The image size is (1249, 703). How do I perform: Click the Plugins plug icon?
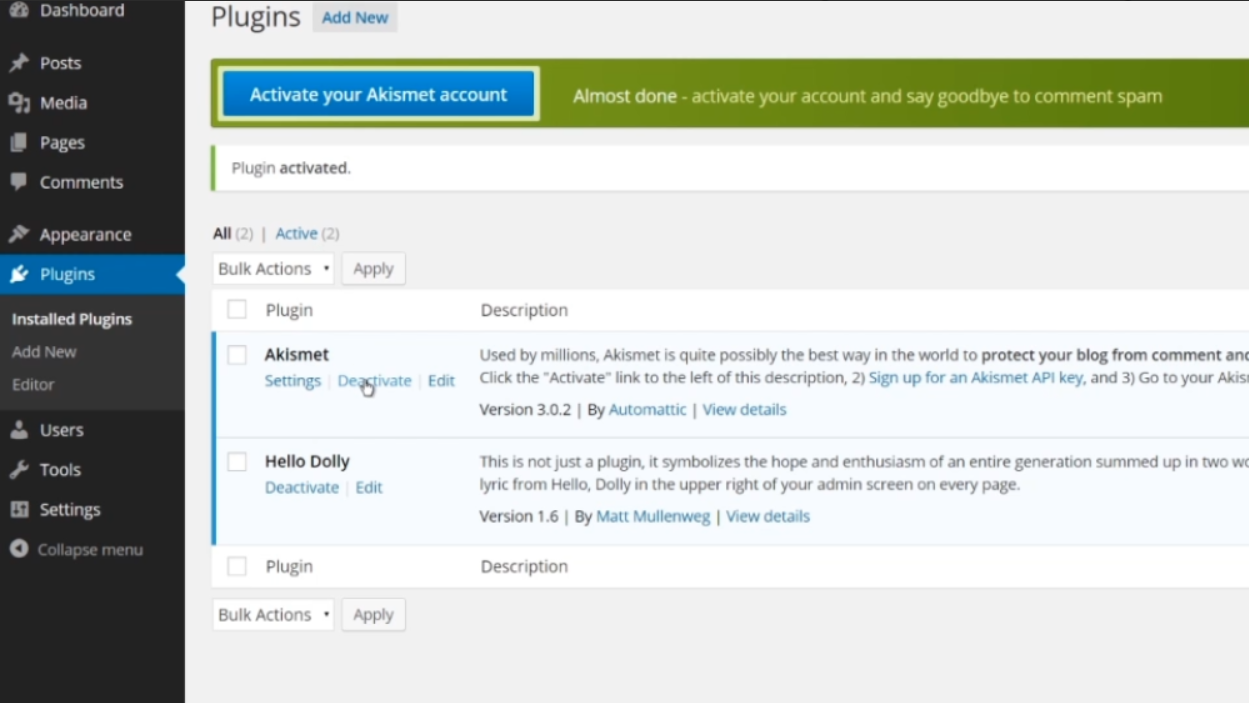tap(19, 274)
